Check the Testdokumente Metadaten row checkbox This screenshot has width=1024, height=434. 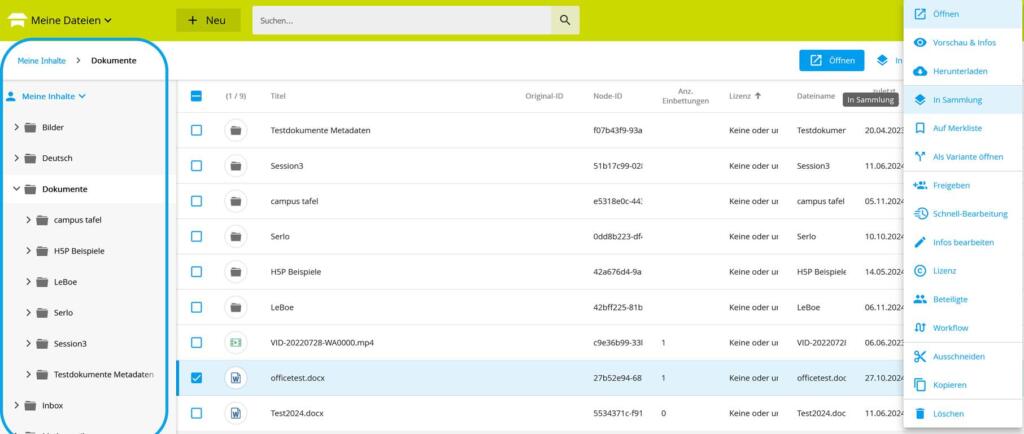coord(197,131)
